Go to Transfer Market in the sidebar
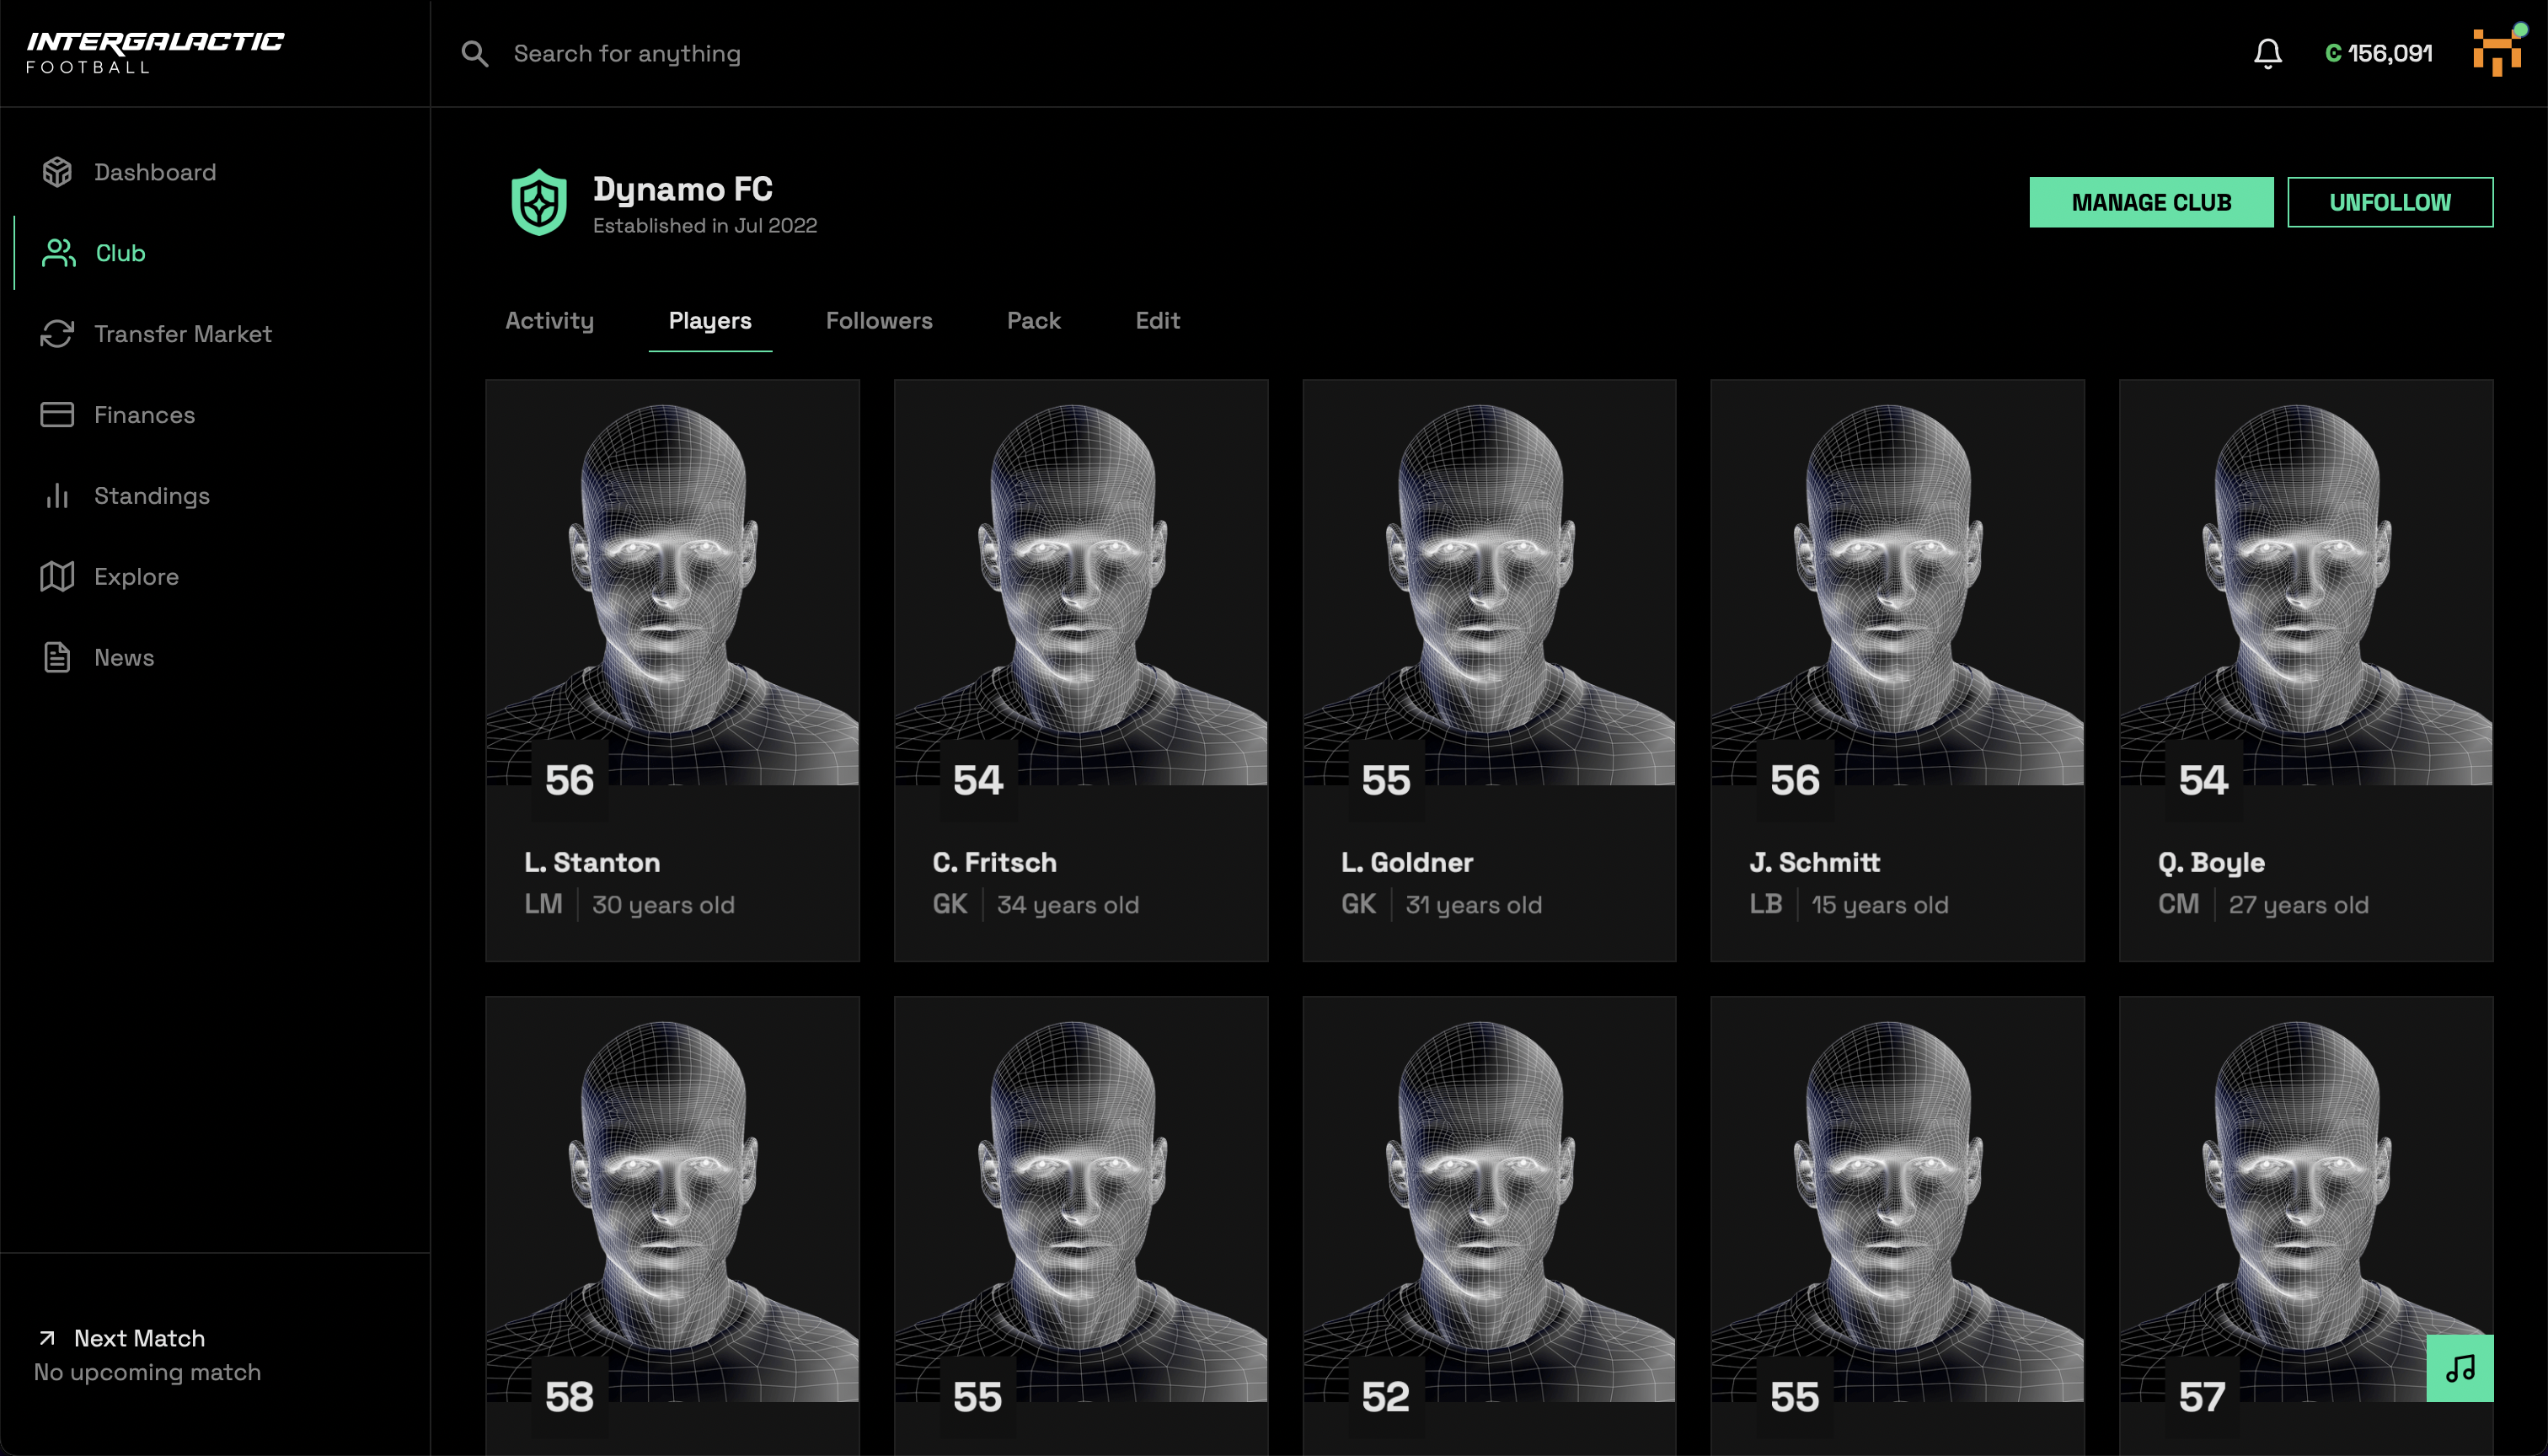This screenshot has width=2548, height=1456. [182, 334]
